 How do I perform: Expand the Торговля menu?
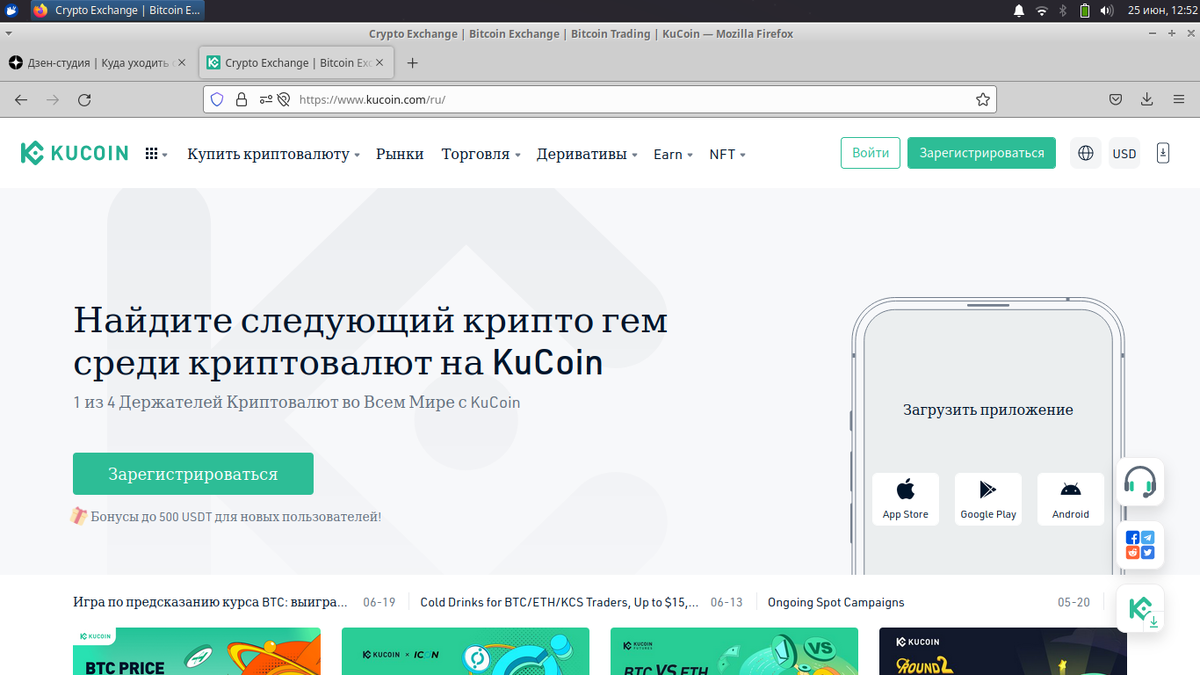click(481, 154)
